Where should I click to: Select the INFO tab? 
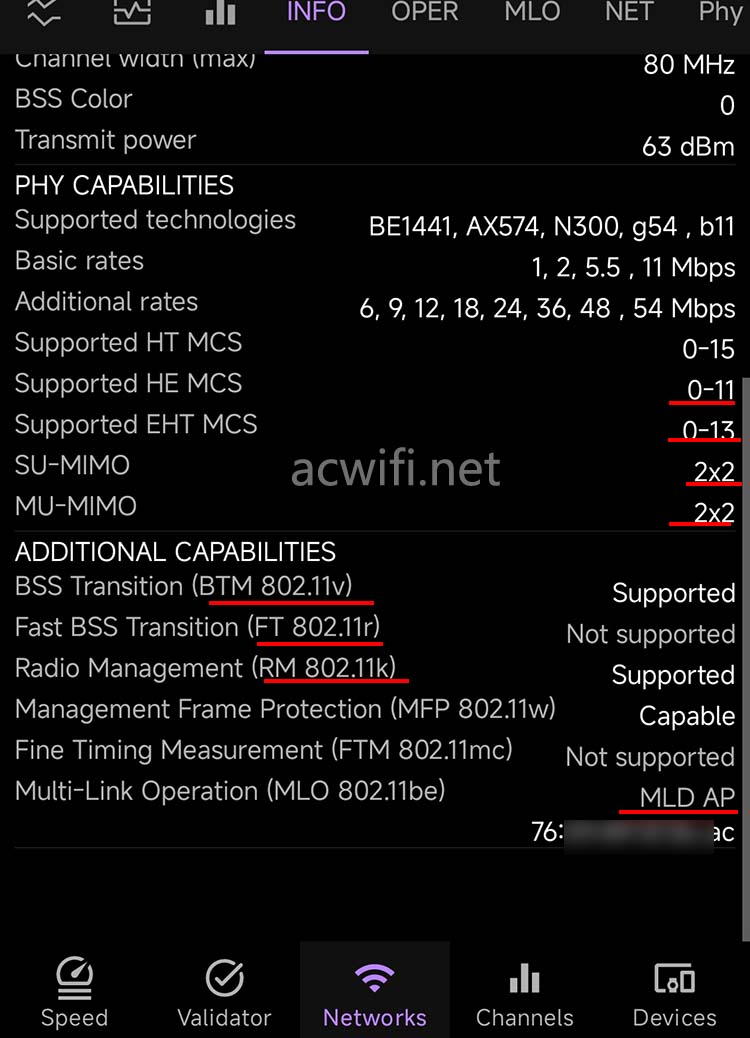tap(316, 12)
